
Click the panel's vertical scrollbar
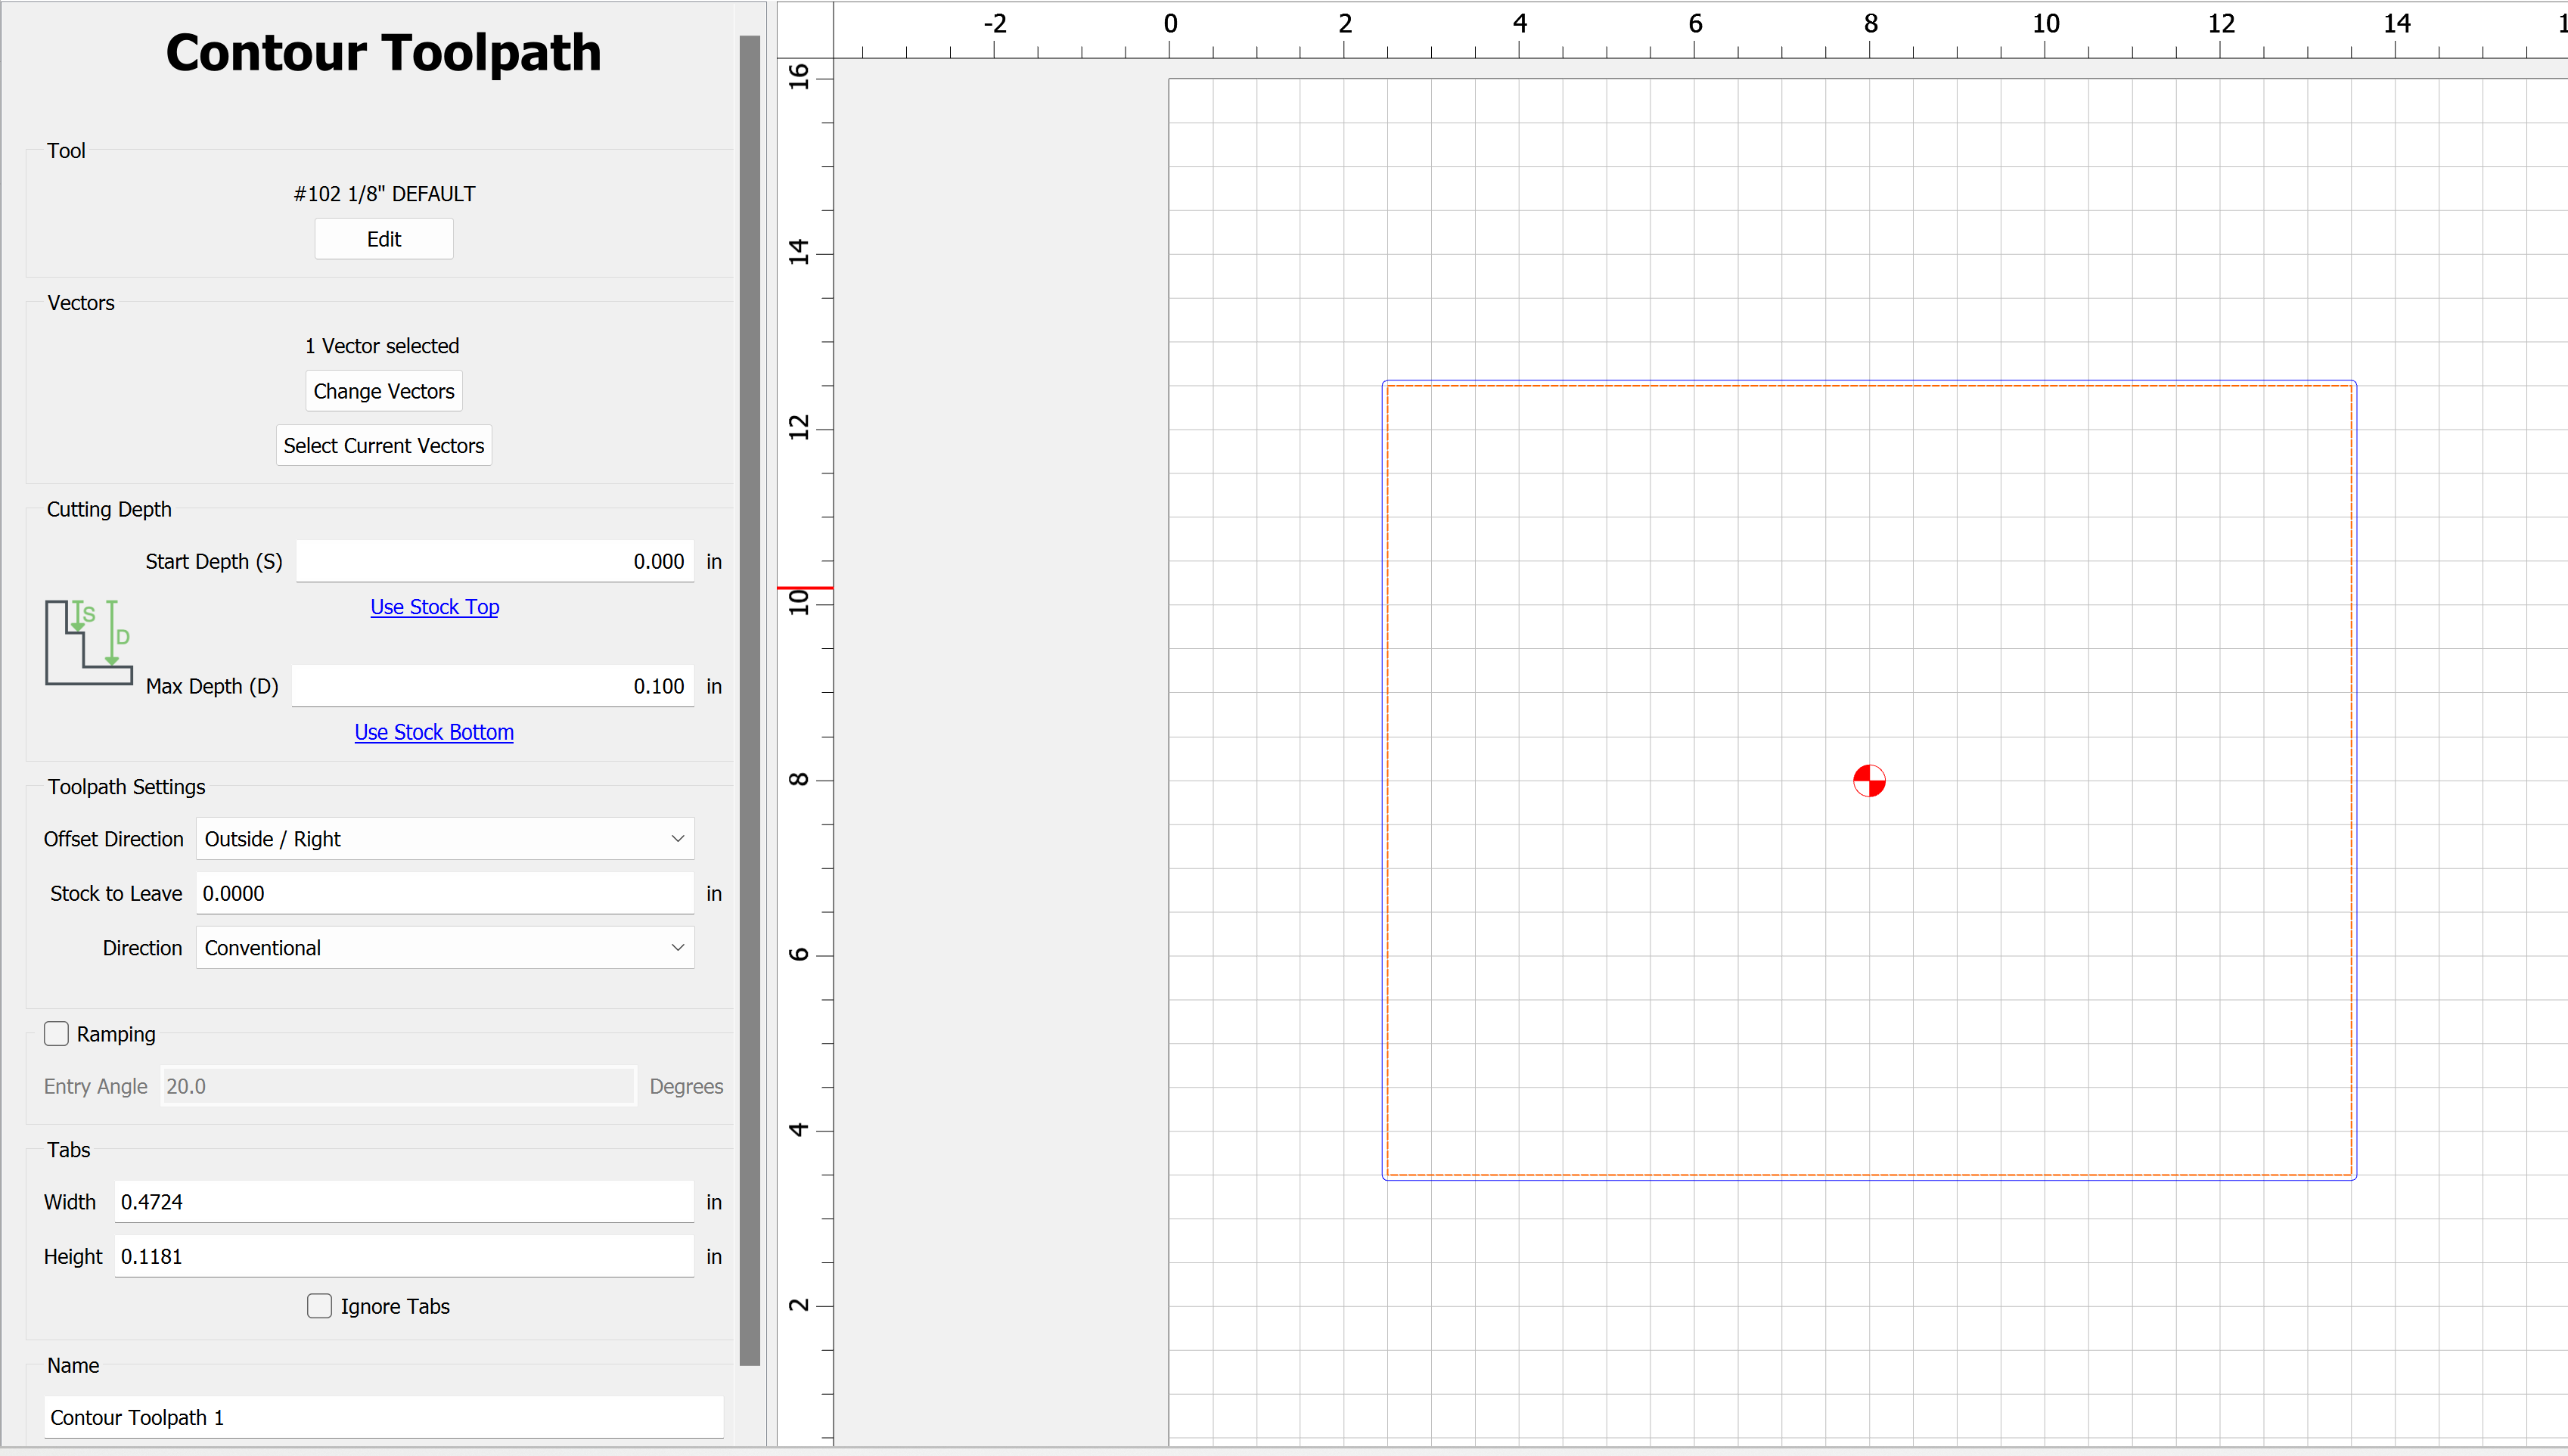[x=750, y=700]
